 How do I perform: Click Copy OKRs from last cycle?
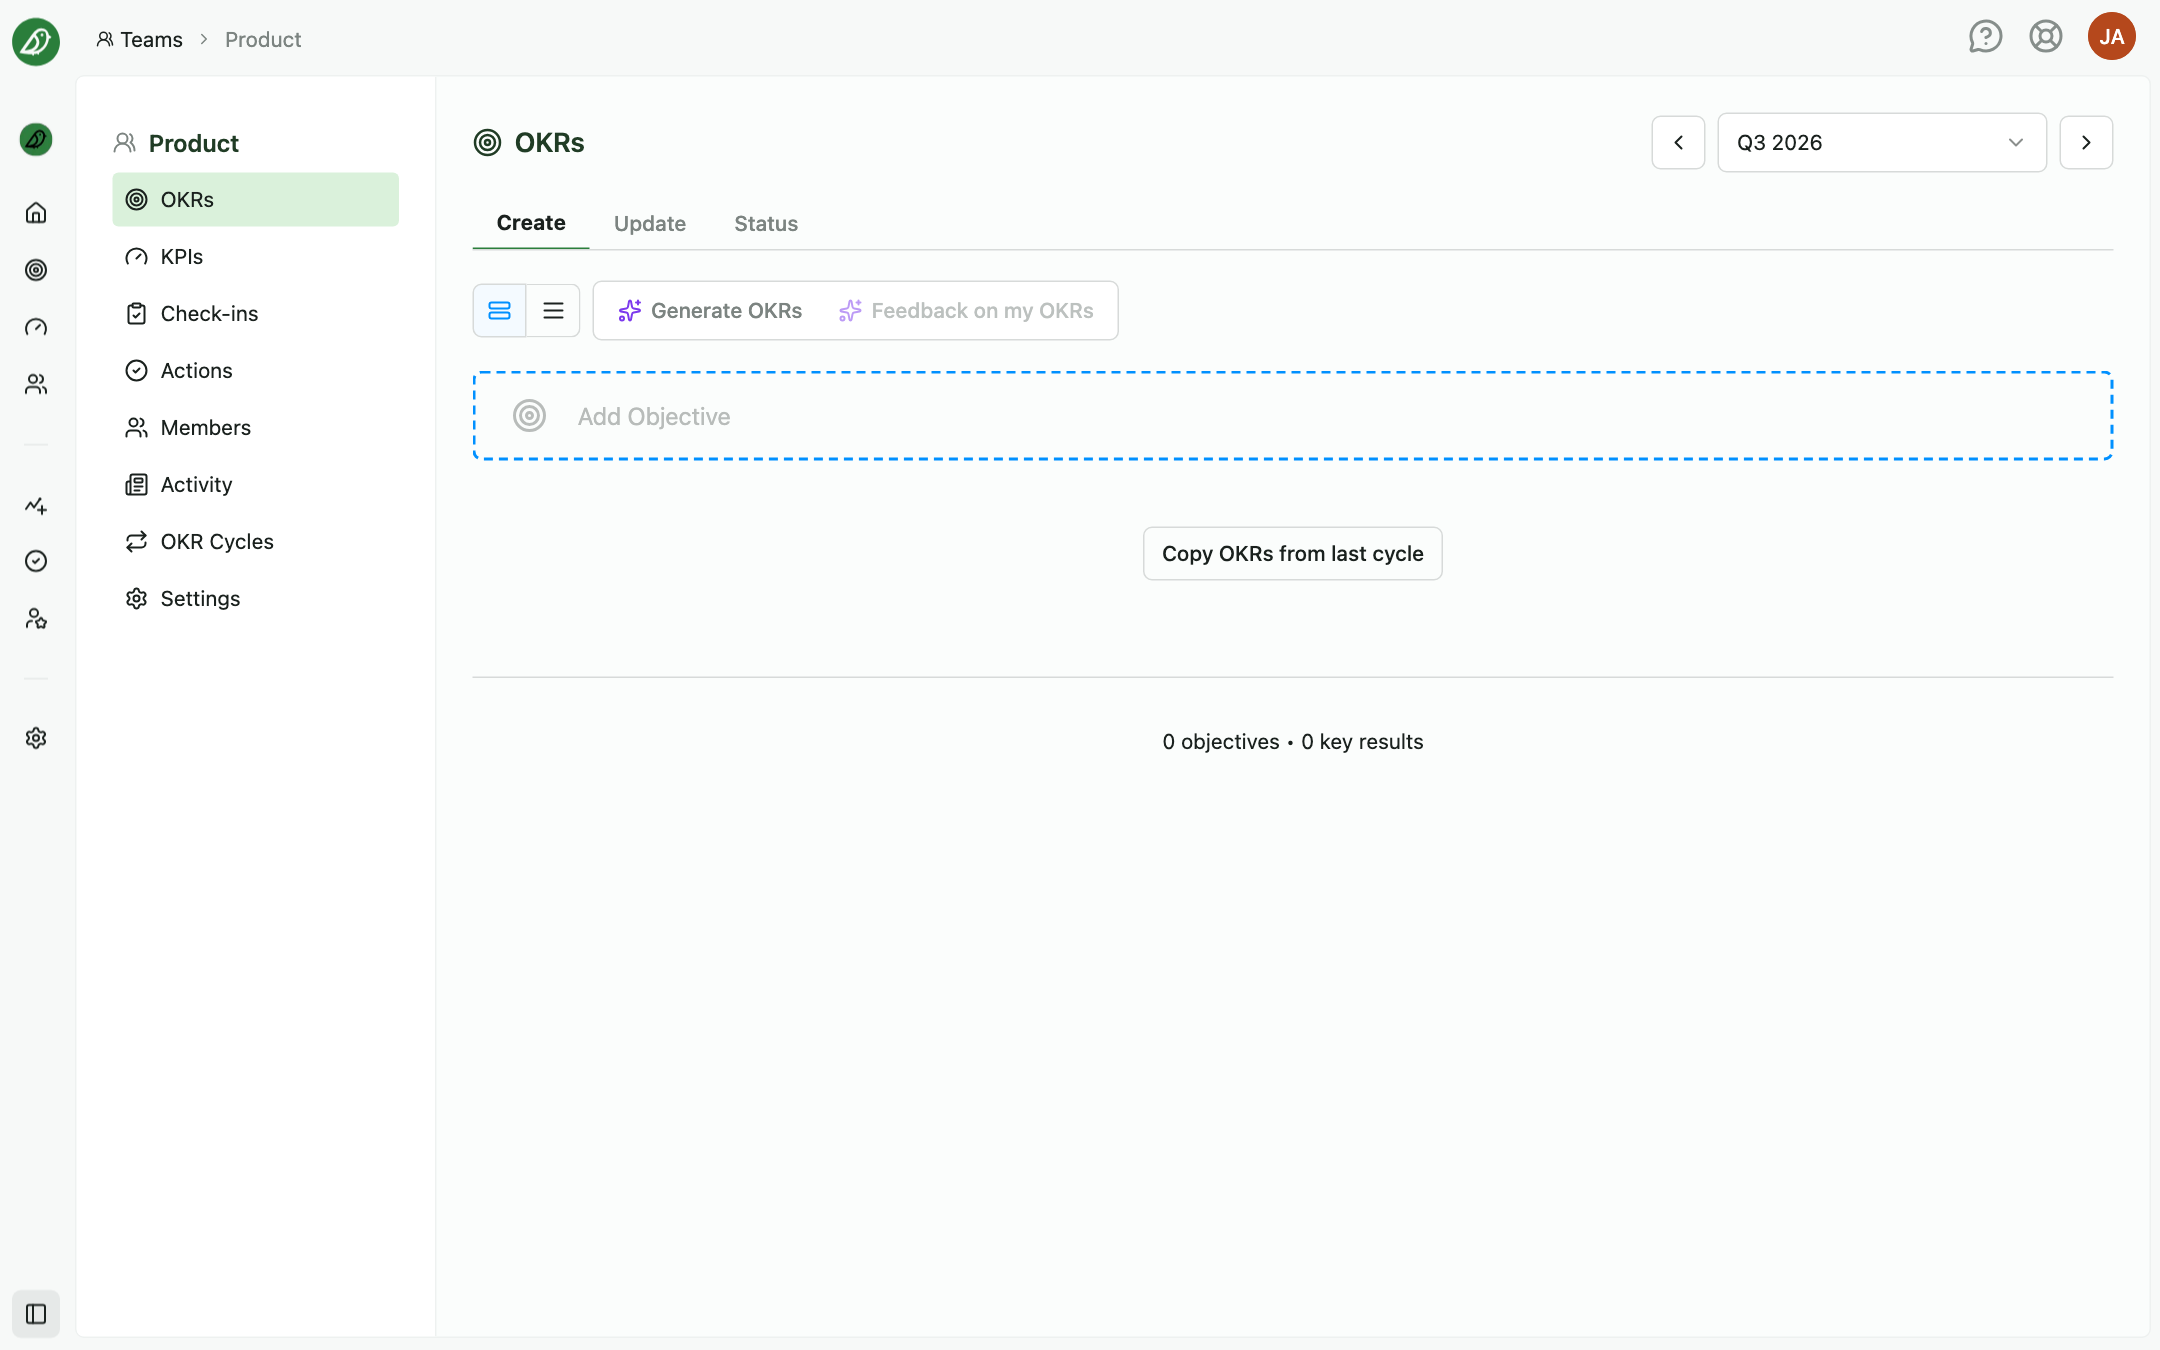(x=1293, y=554)
